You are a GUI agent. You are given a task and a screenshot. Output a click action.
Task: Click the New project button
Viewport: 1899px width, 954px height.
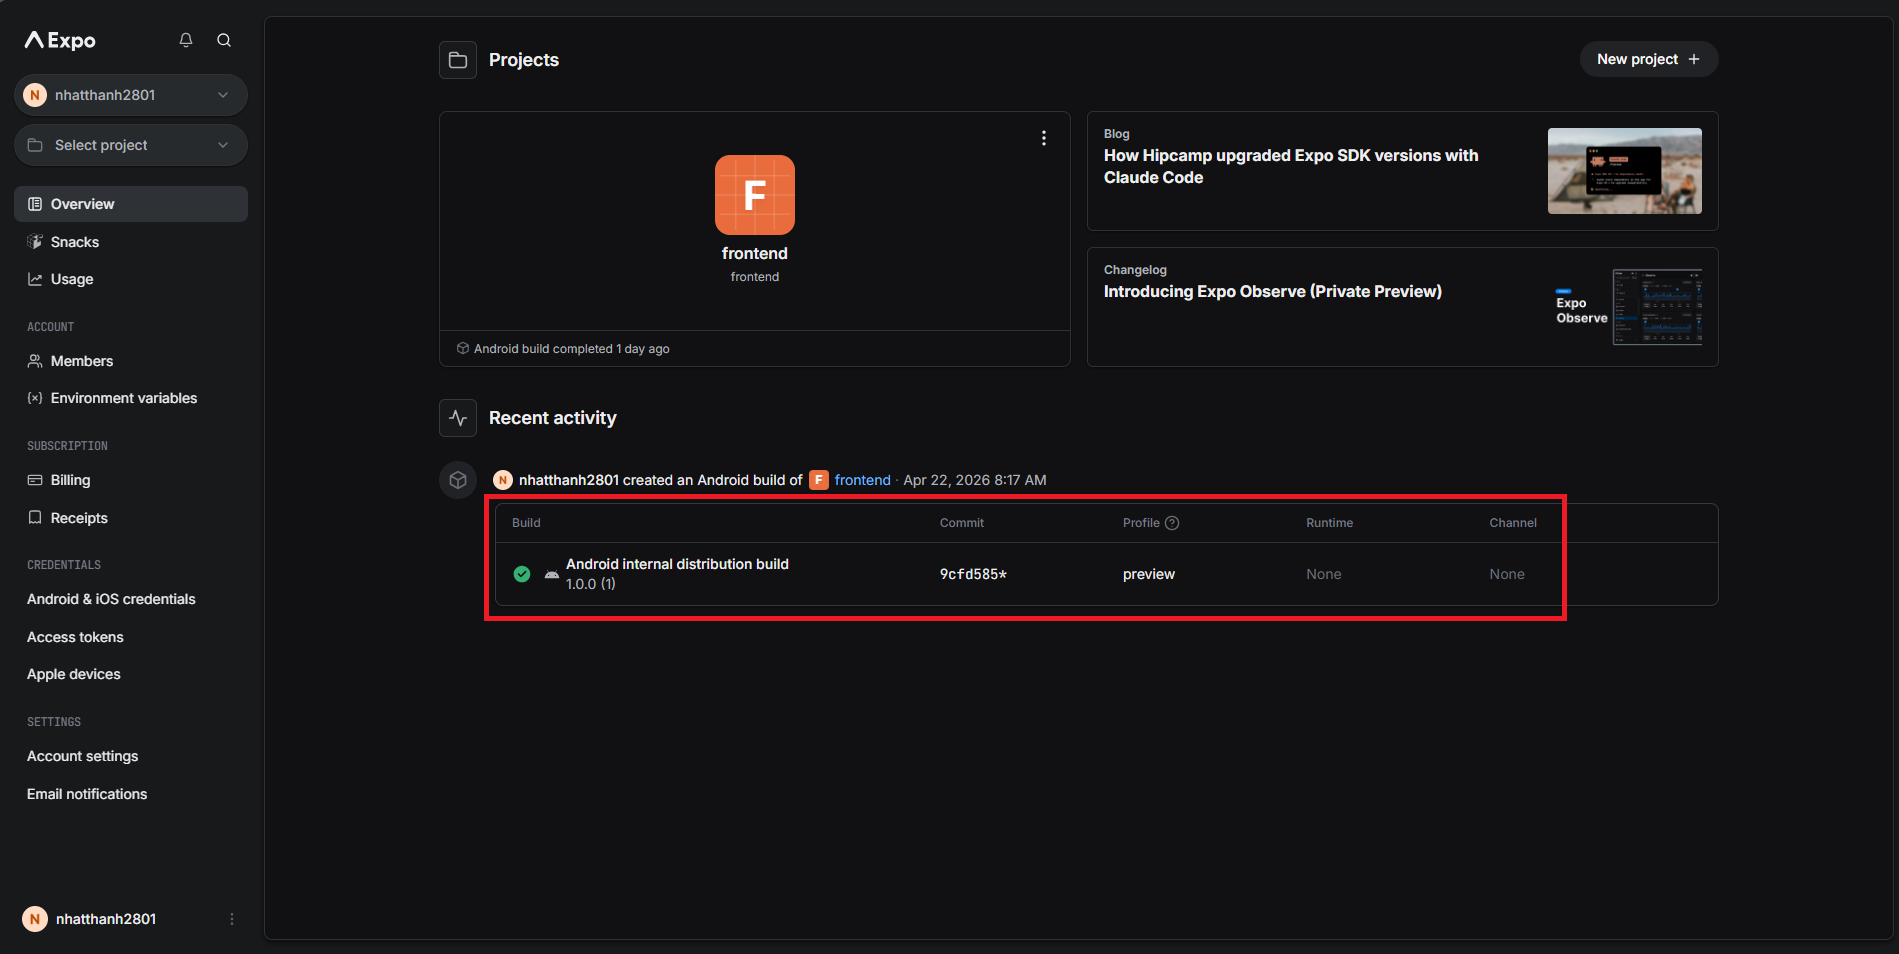click(1649, 59)
